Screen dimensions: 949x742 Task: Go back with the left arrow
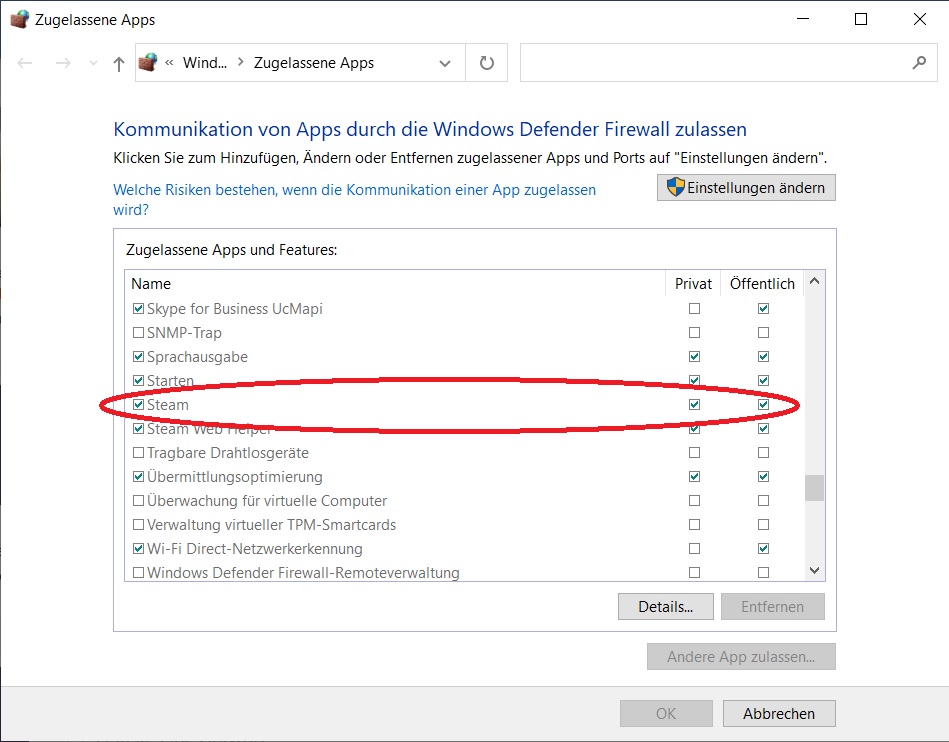(25, 63)
